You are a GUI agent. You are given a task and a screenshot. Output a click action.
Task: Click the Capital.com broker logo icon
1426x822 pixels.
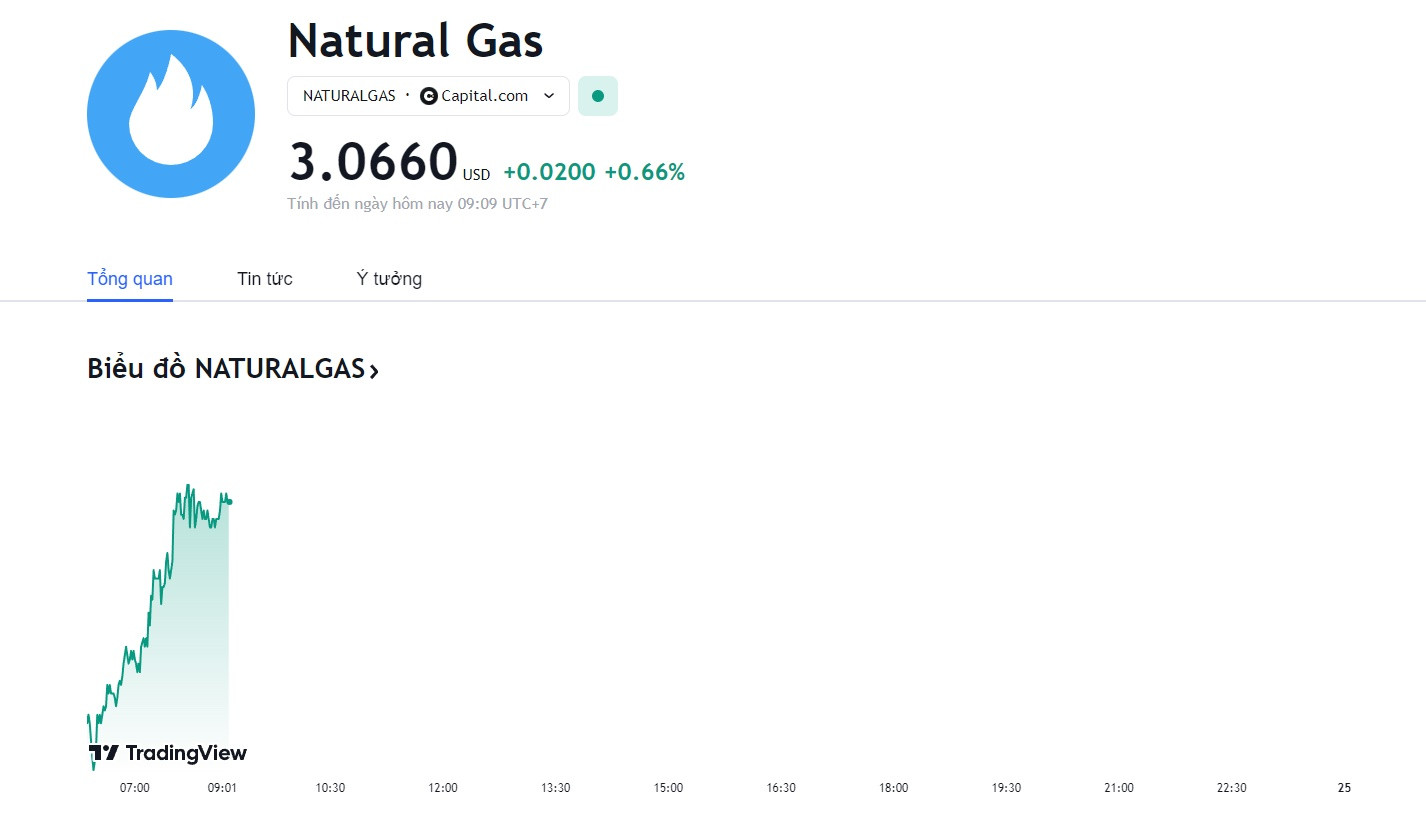click(x=429, y=96)
